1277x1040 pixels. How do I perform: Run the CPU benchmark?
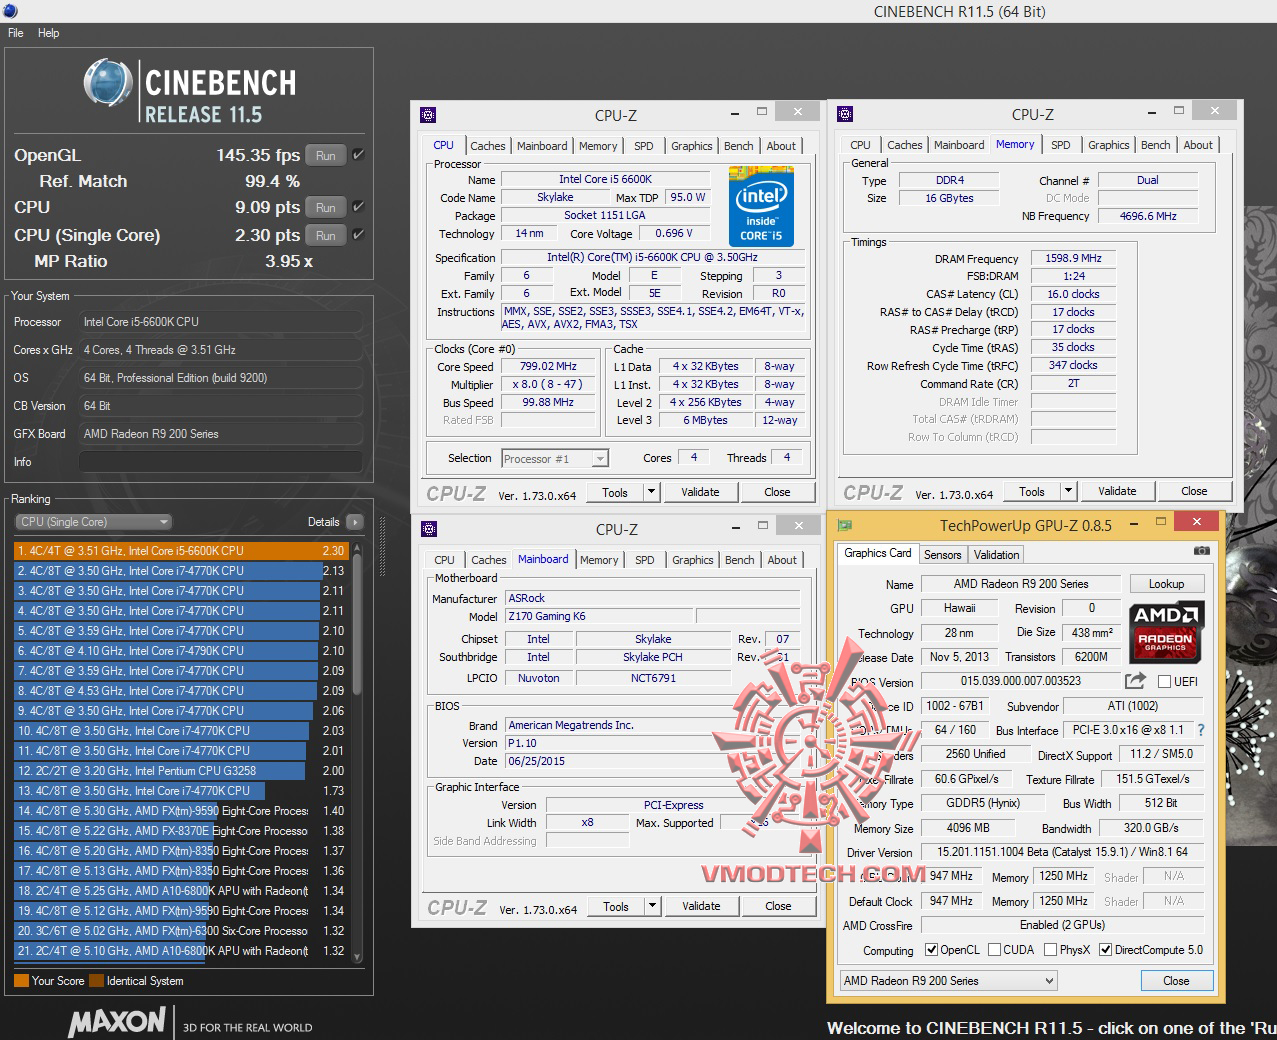[326, 207]
